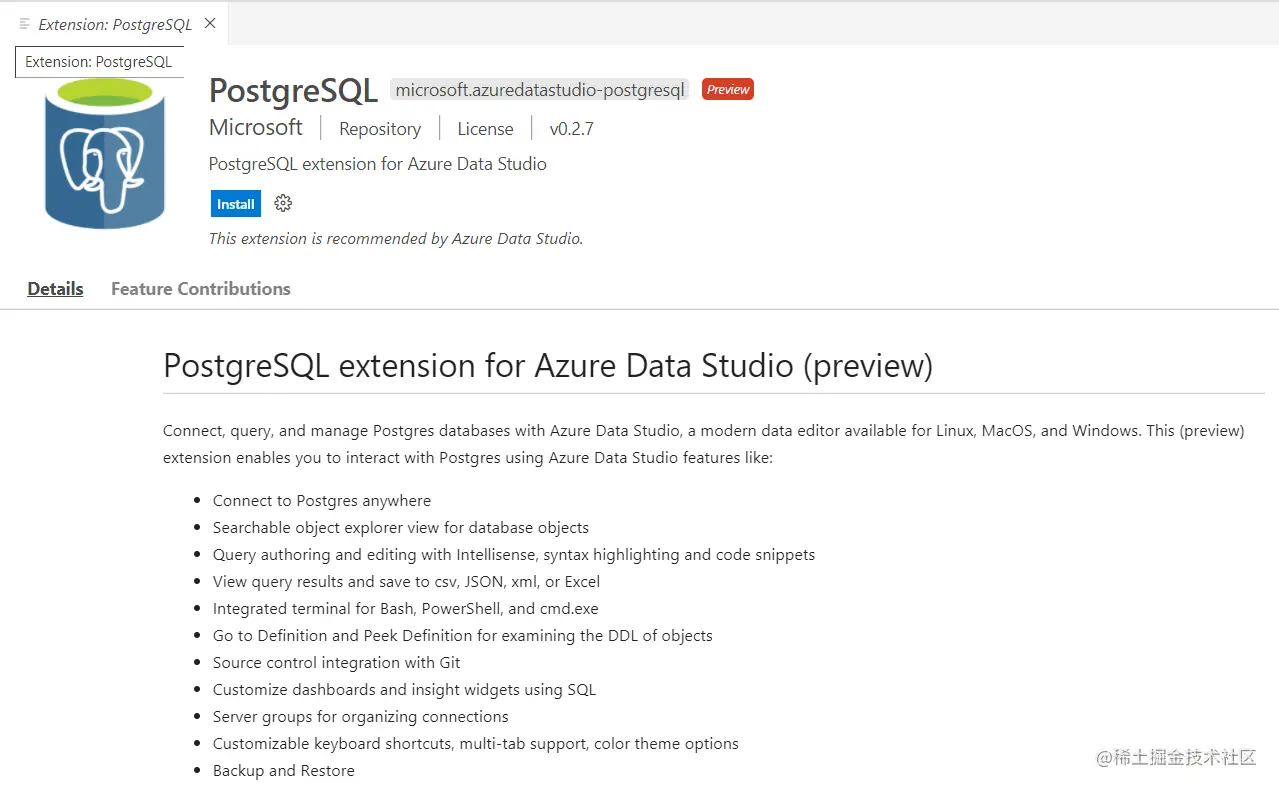Image resolution: width=1279 pixels, height=790 pixels.
Task: Click the Install button
Action: pos(235,203)
